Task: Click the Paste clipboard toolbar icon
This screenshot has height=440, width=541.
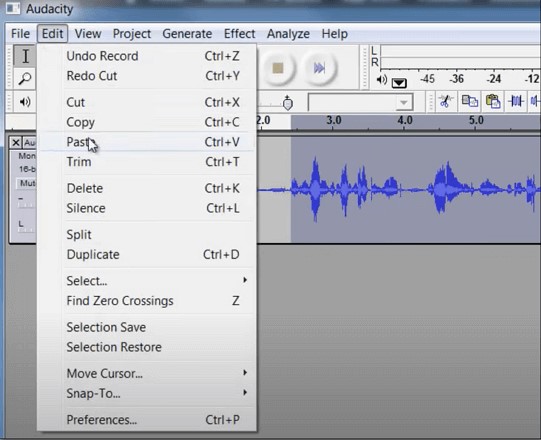Action: pos(493,102)
